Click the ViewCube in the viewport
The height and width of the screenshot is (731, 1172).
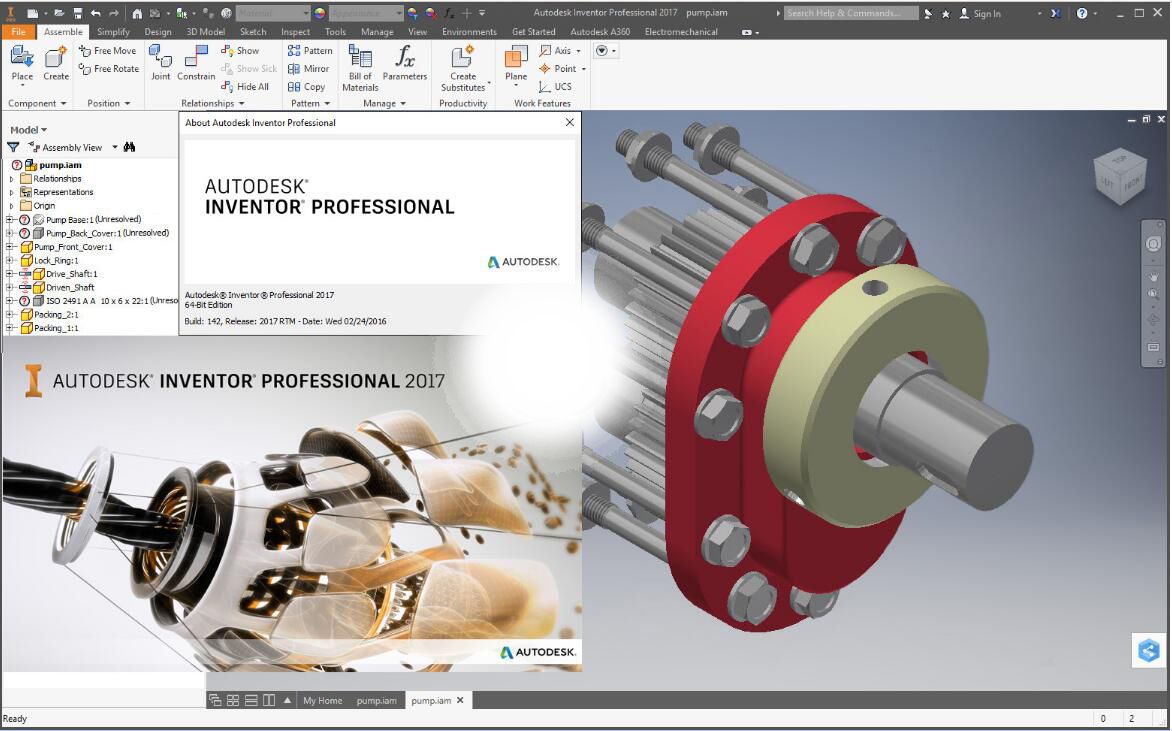click(1119, 177)
